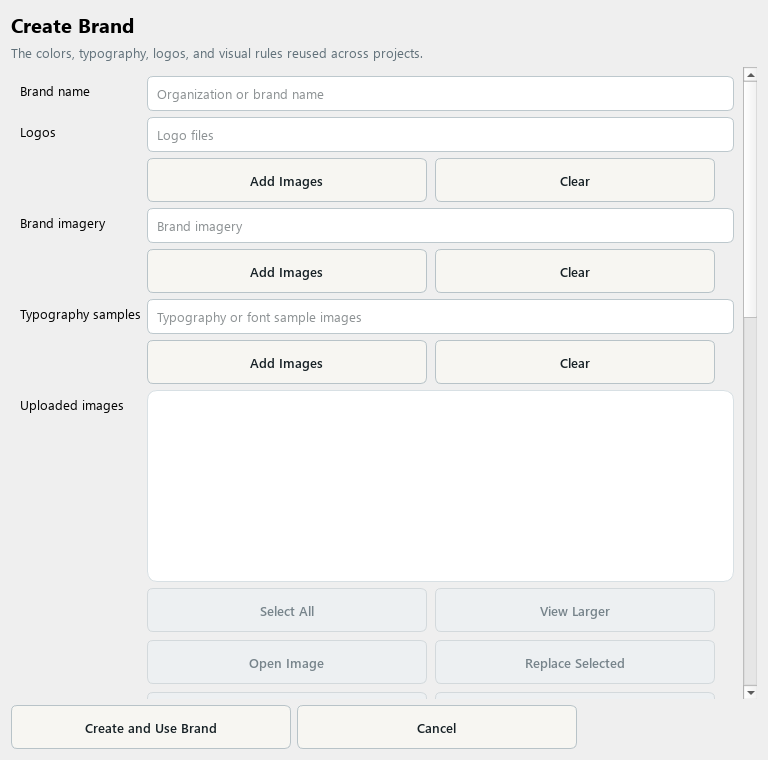Click the Brand name label

pos(55,92)
